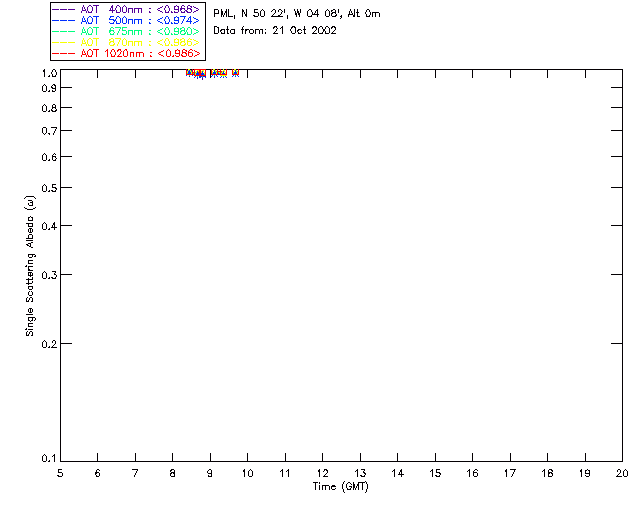The image size is (640, 512).
Task: Click the x-axis tick label 5
Action: [x=60, y=473]
